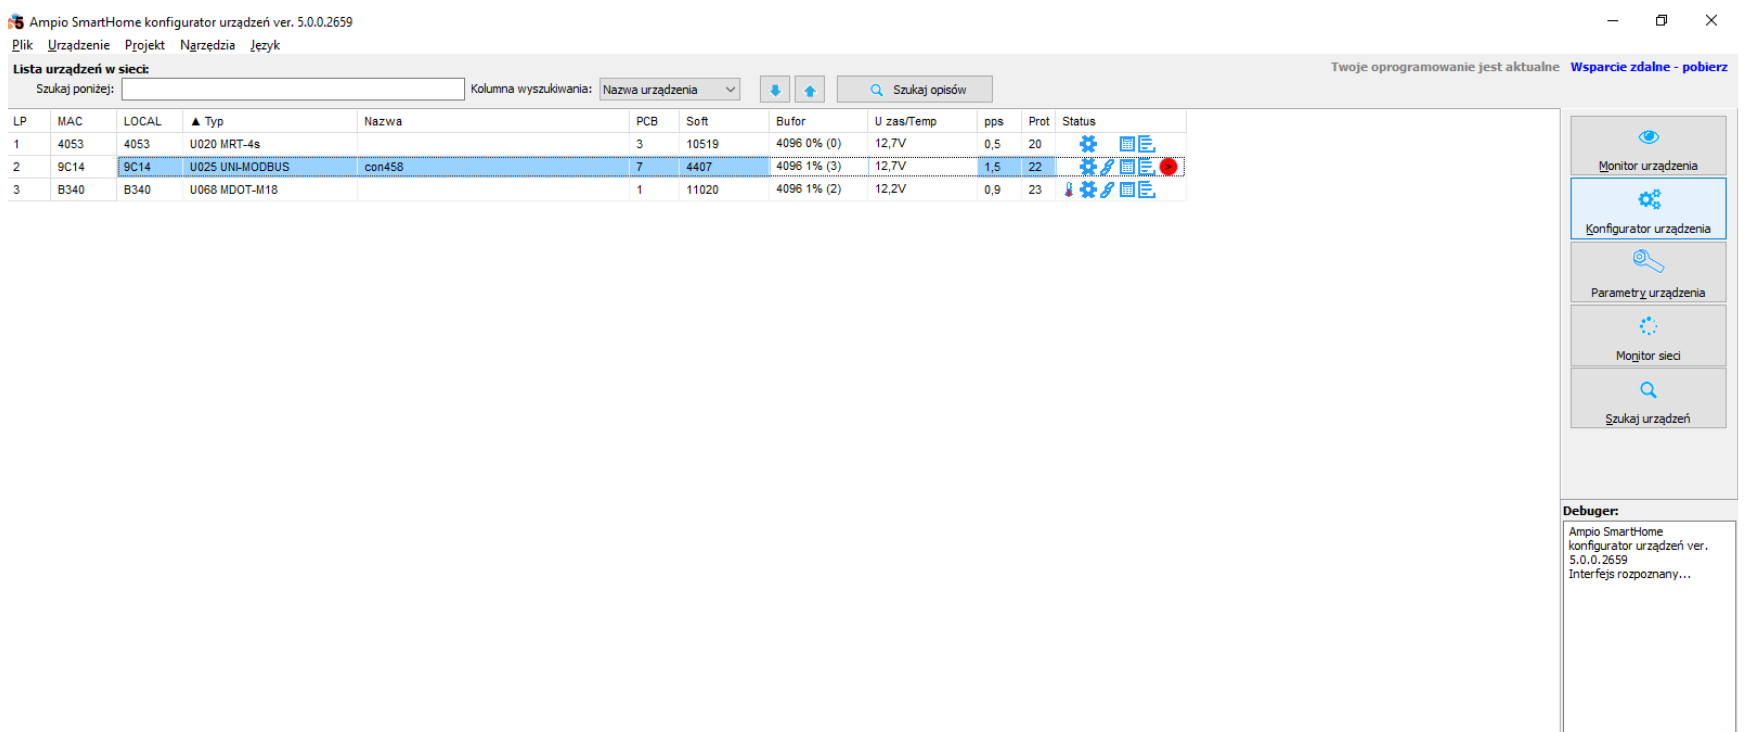Sort by the LOCAL column header

tap(149, 121)
